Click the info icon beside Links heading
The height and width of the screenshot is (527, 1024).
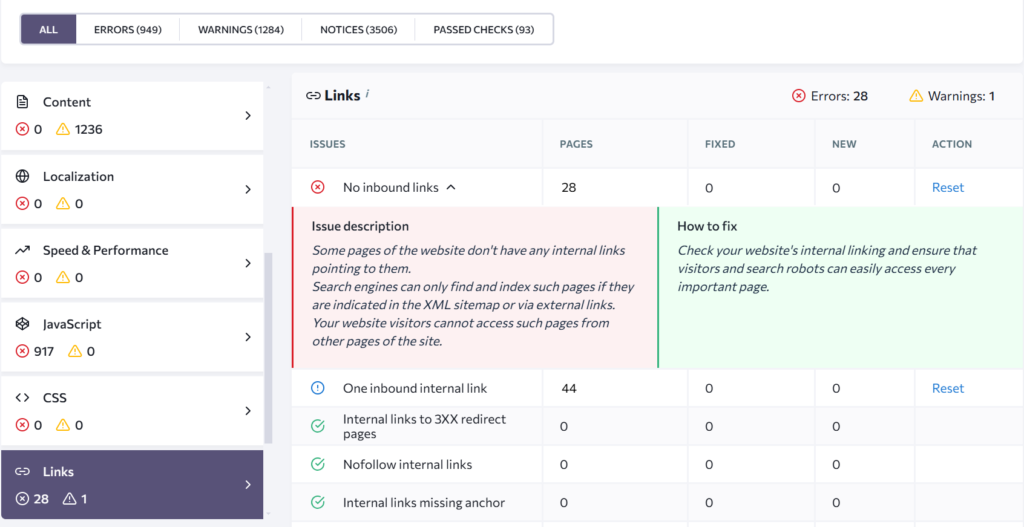[367, 94]
